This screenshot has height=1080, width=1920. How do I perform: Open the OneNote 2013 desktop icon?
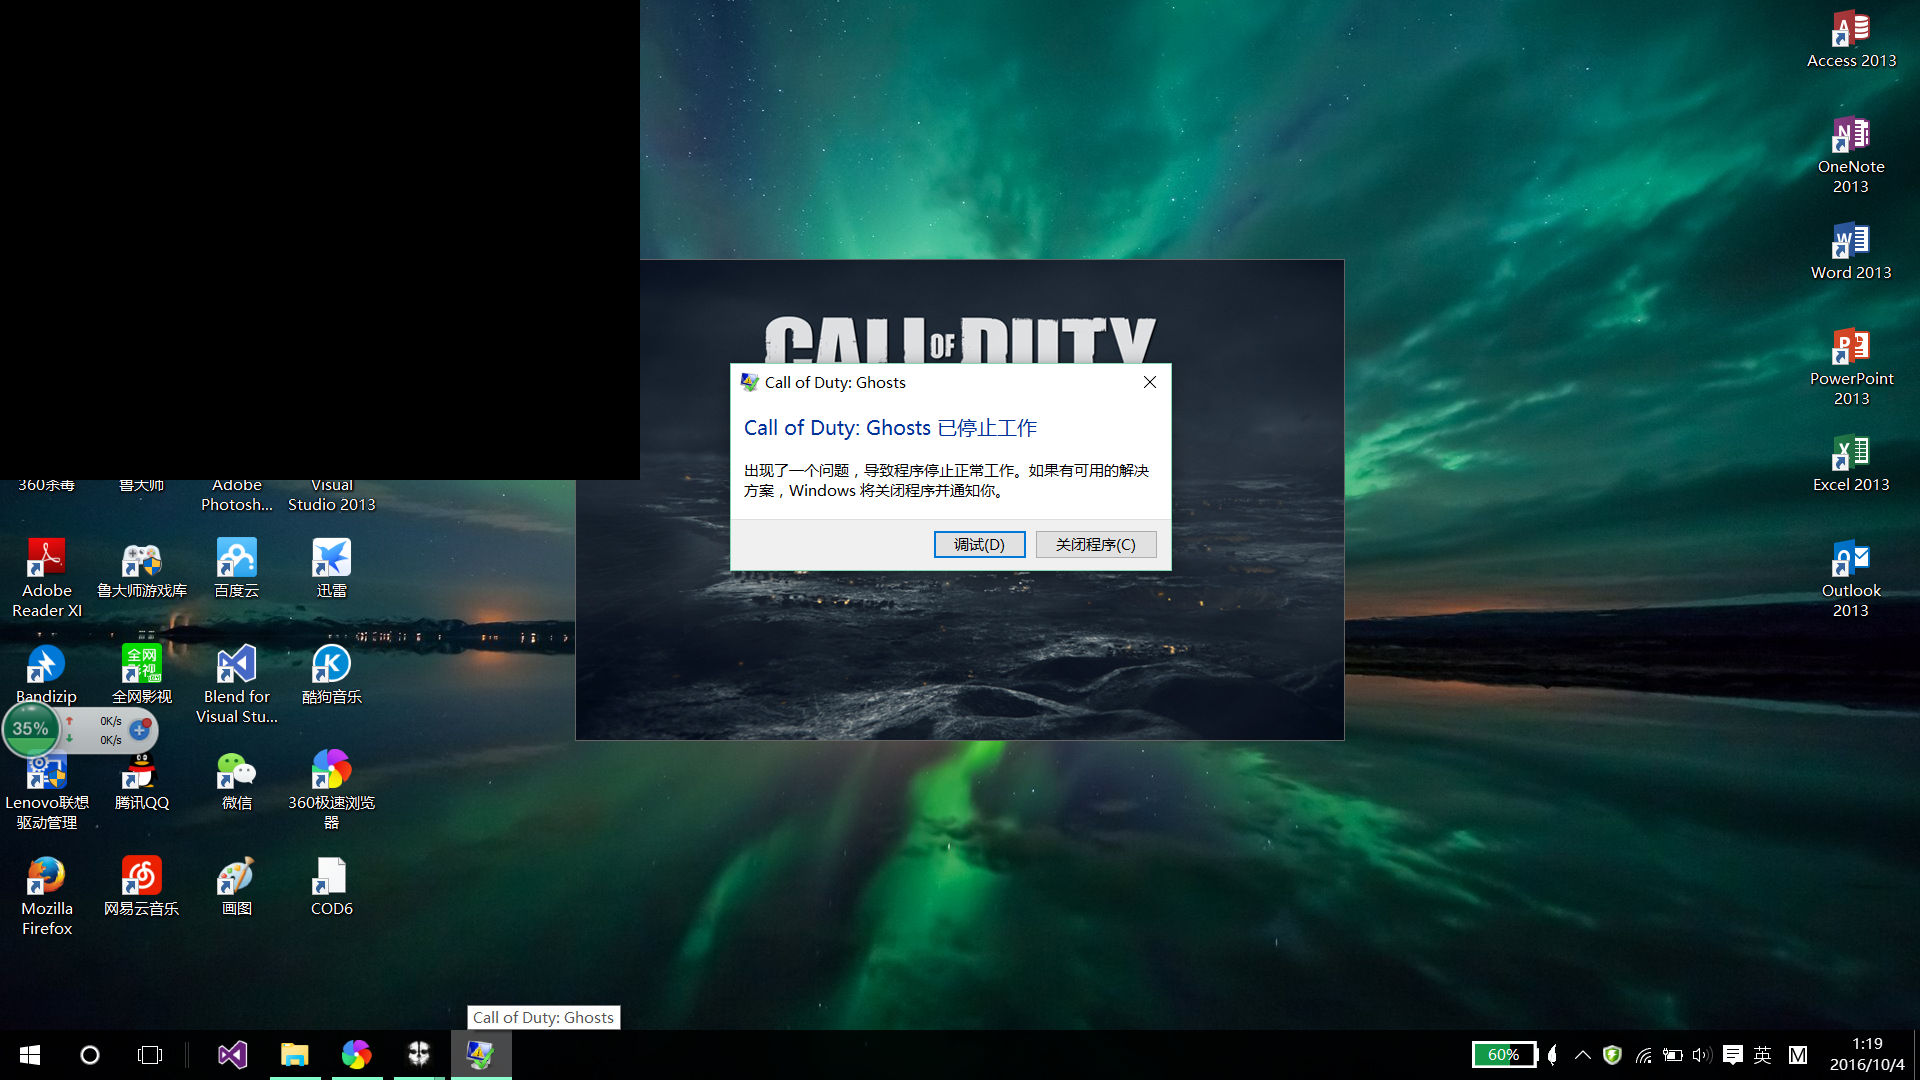(x=1851, y=138)
